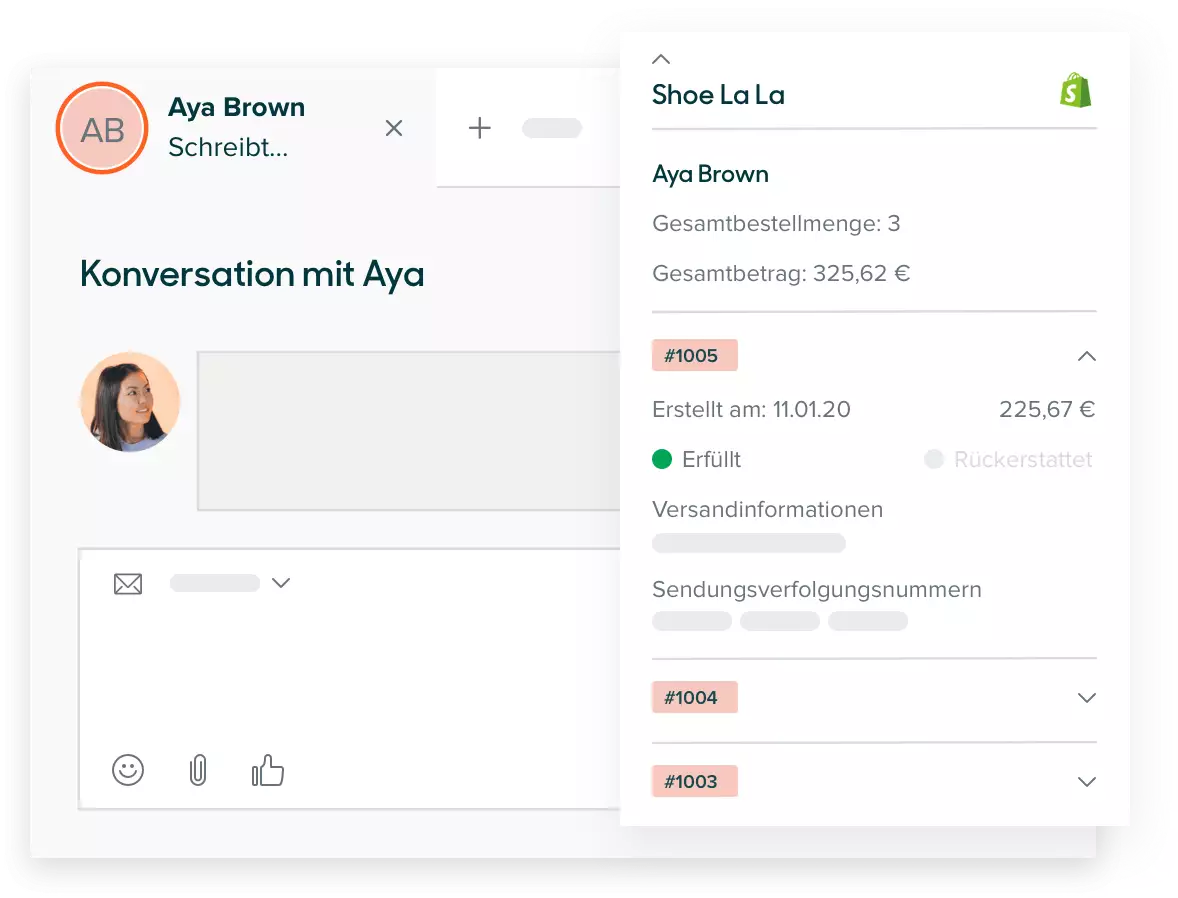Click the 'Schreibt...' typing status
The width and height of the screenshot is (1178, 898).
coord(228,147)
